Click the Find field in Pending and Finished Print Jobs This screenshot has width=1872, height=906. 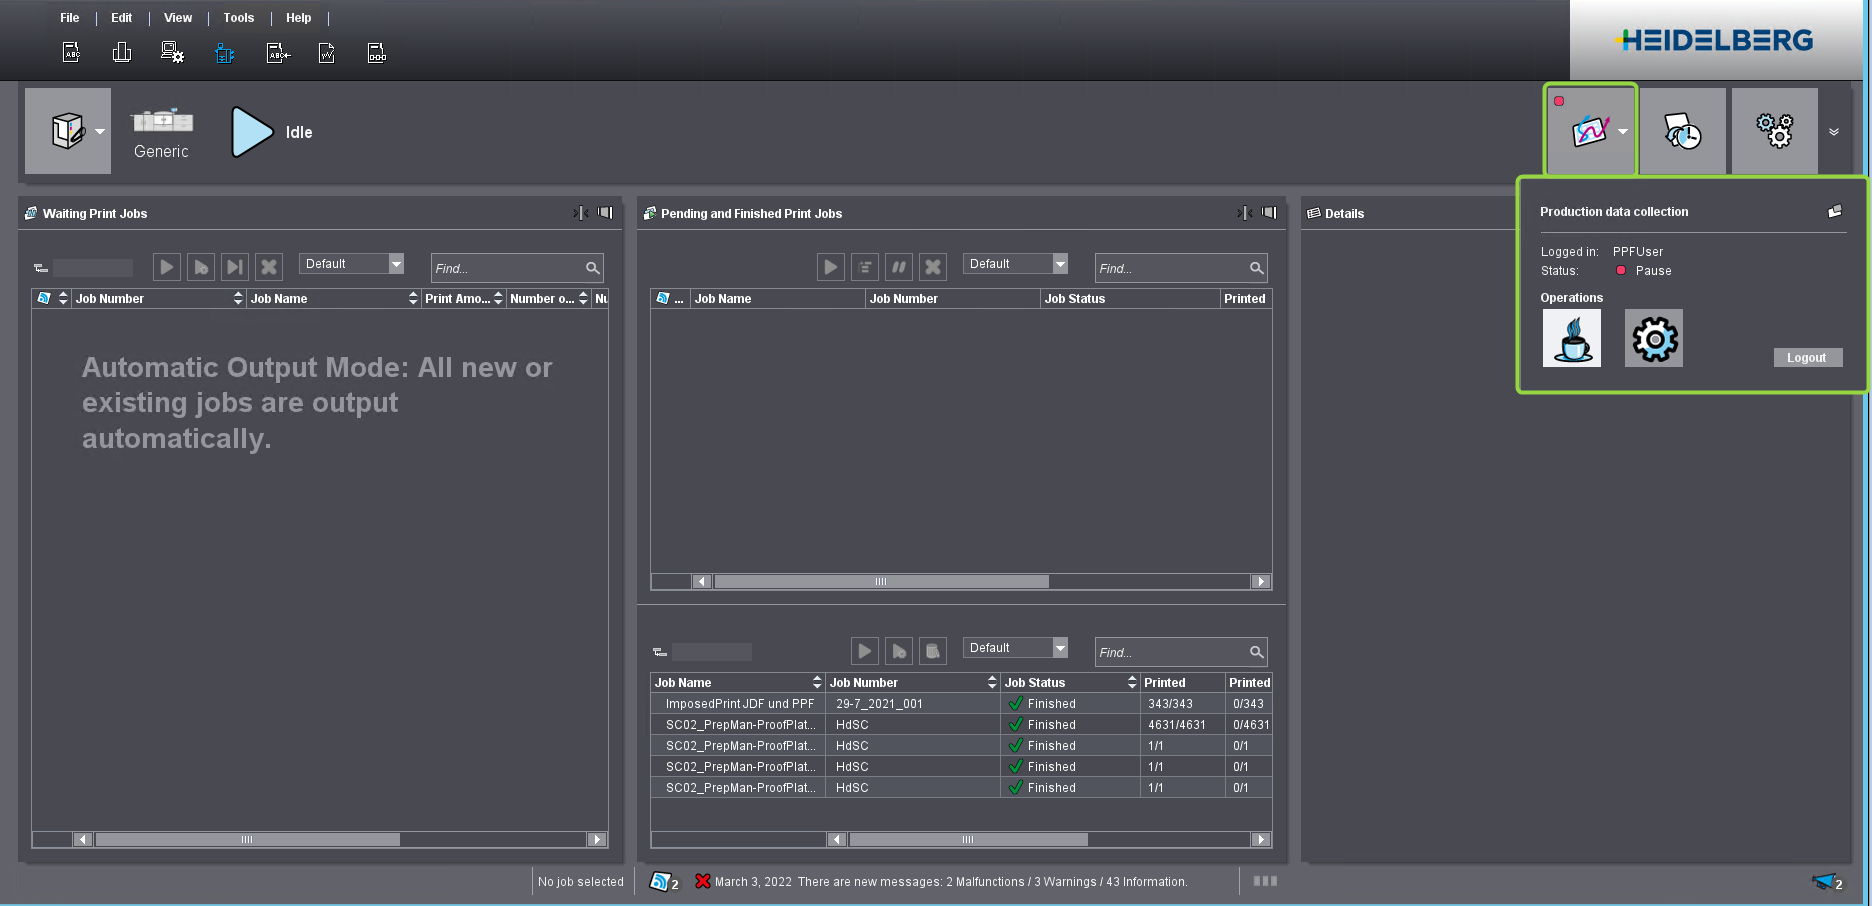click(1170, 268)
